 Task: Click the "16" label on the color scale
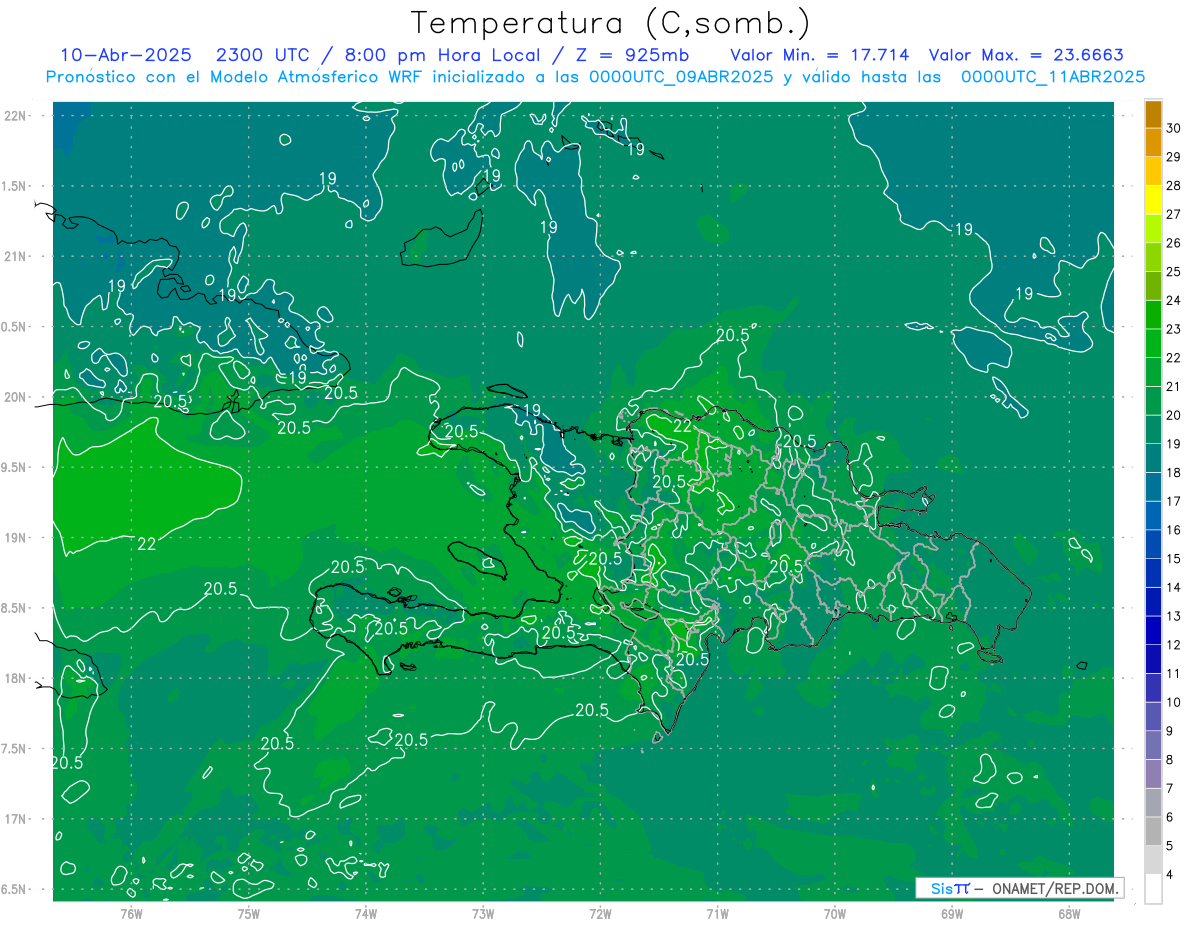tap(1174, 530)
